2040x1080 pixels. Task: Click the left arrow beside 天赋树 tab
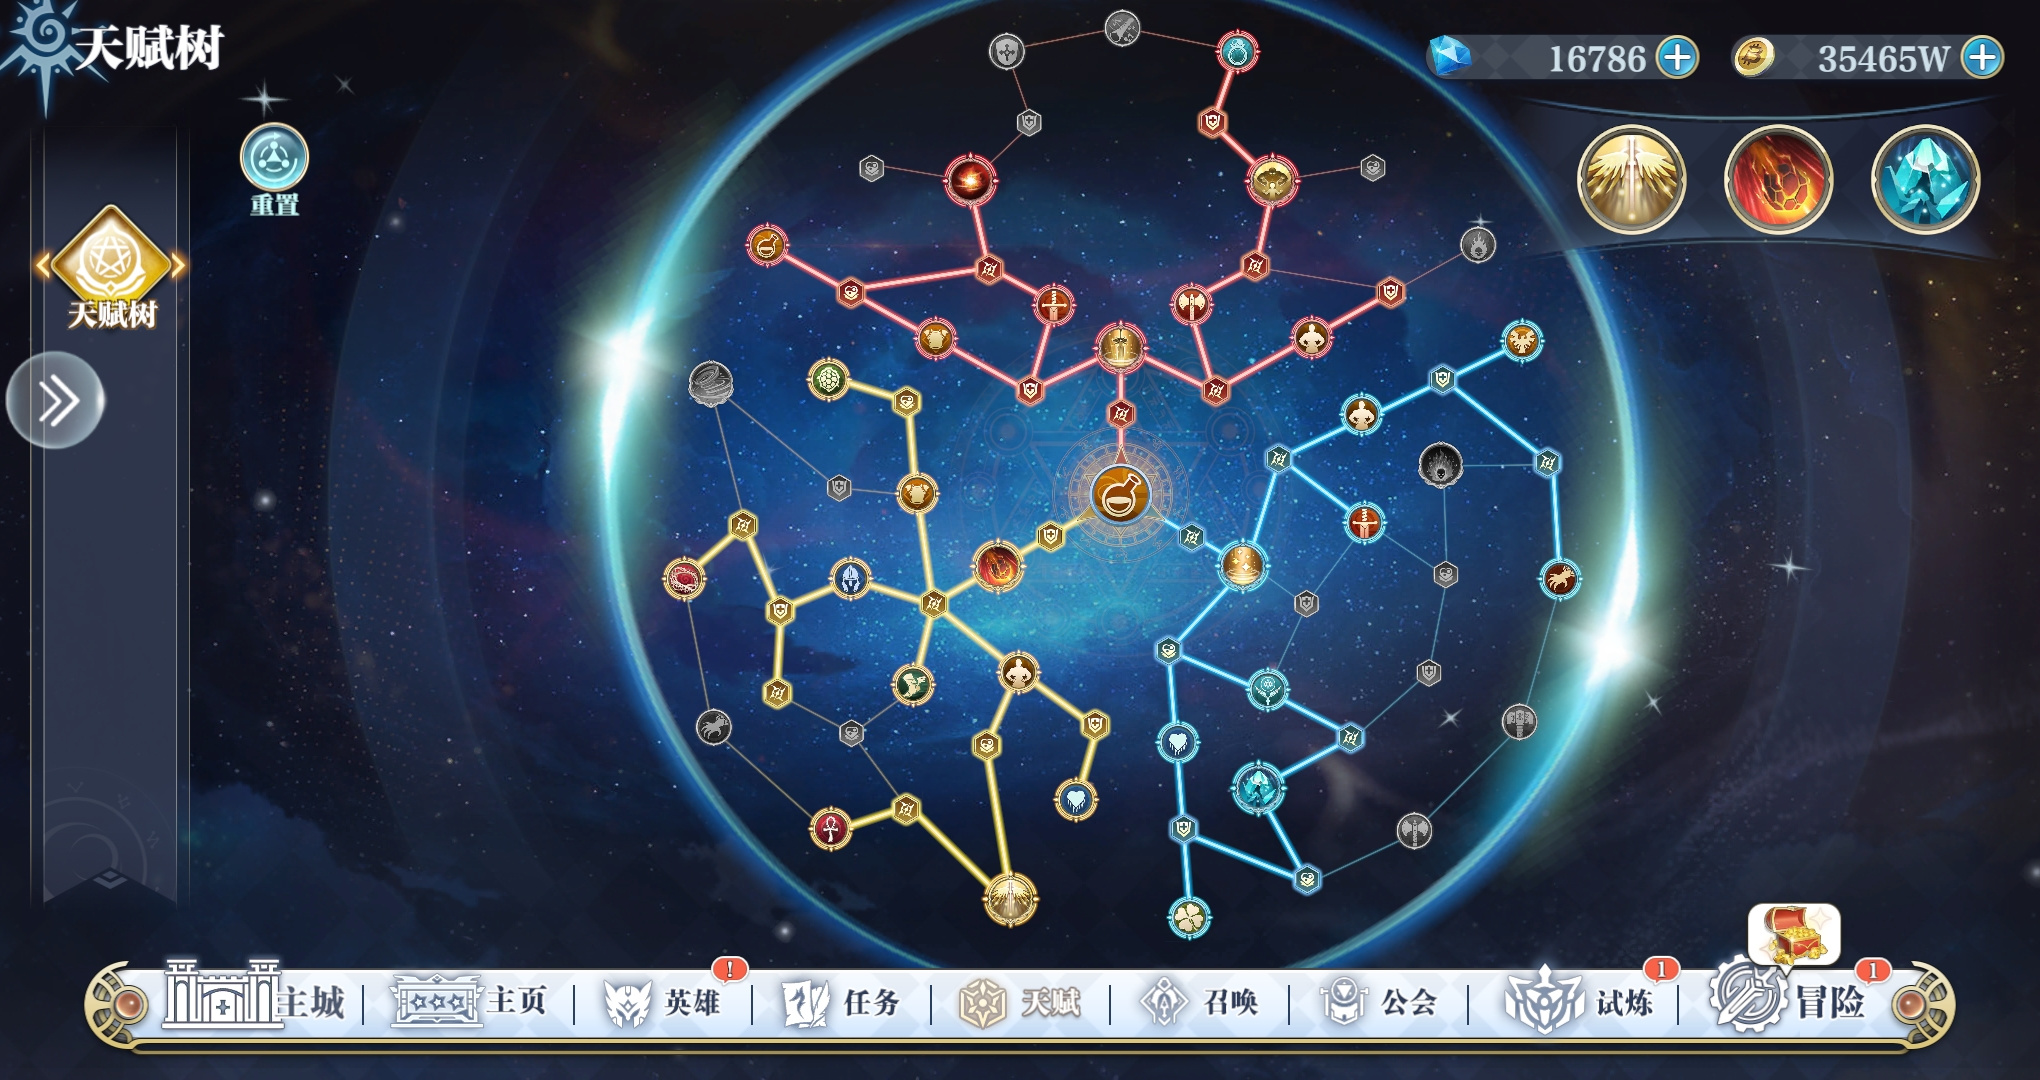click(x=42, y=266)
